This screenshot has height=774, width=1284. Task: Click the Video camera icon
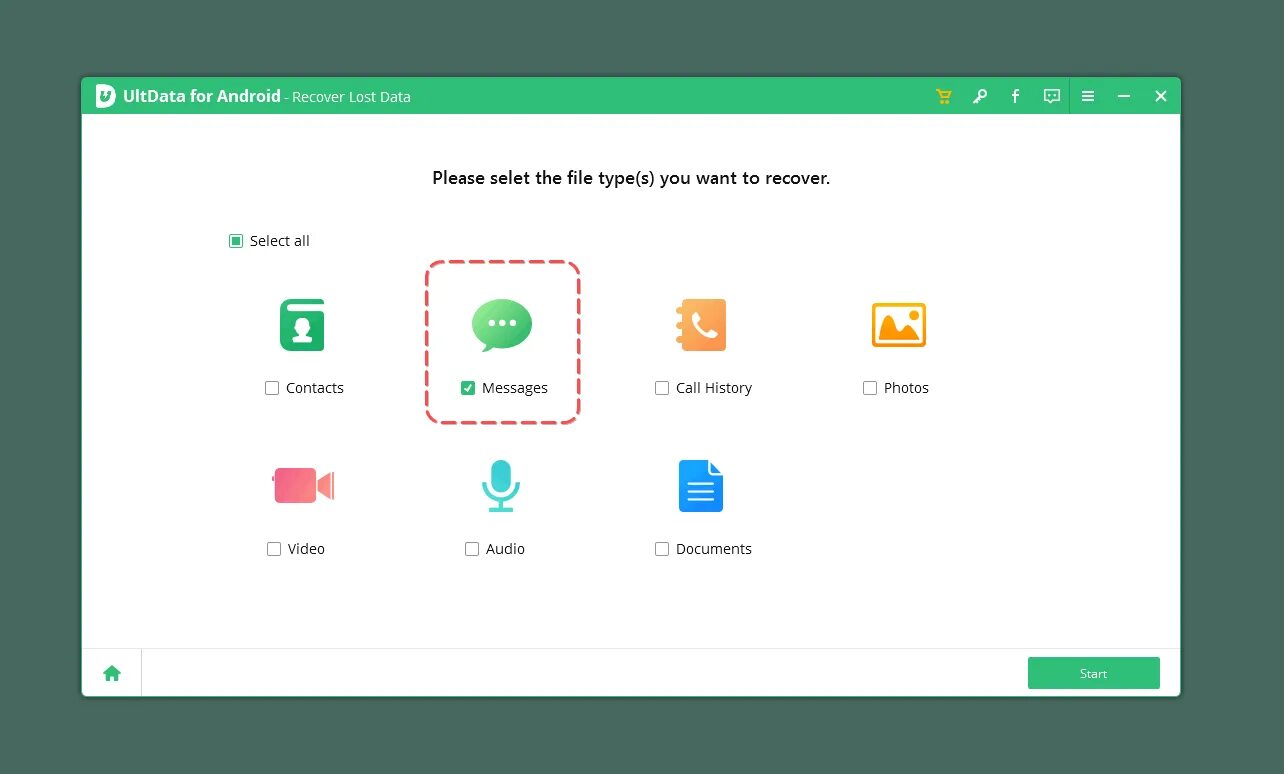(x=303, y=486)
